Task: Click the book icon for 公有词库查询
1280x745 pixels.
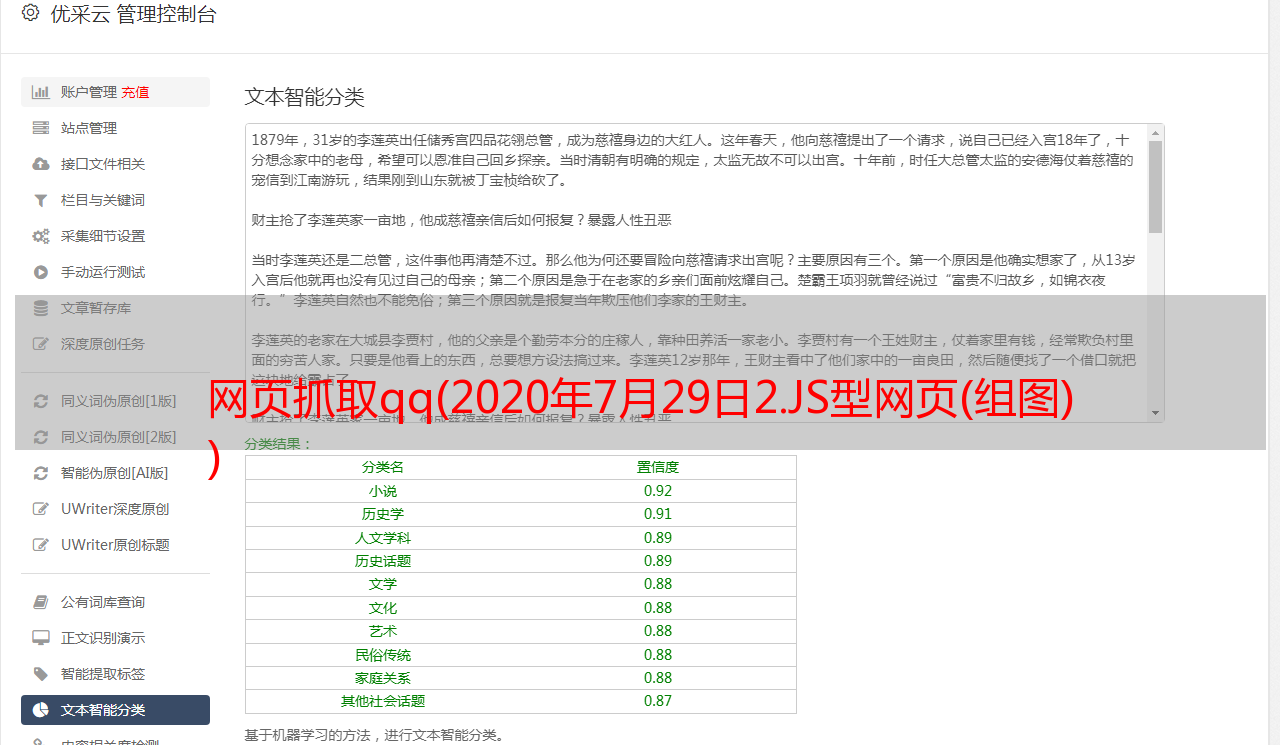Action: pos(41,602)
